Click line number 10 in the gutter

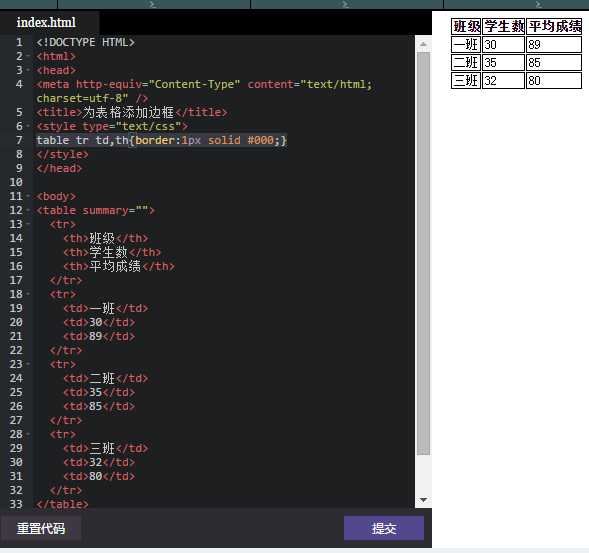[16, 182]
